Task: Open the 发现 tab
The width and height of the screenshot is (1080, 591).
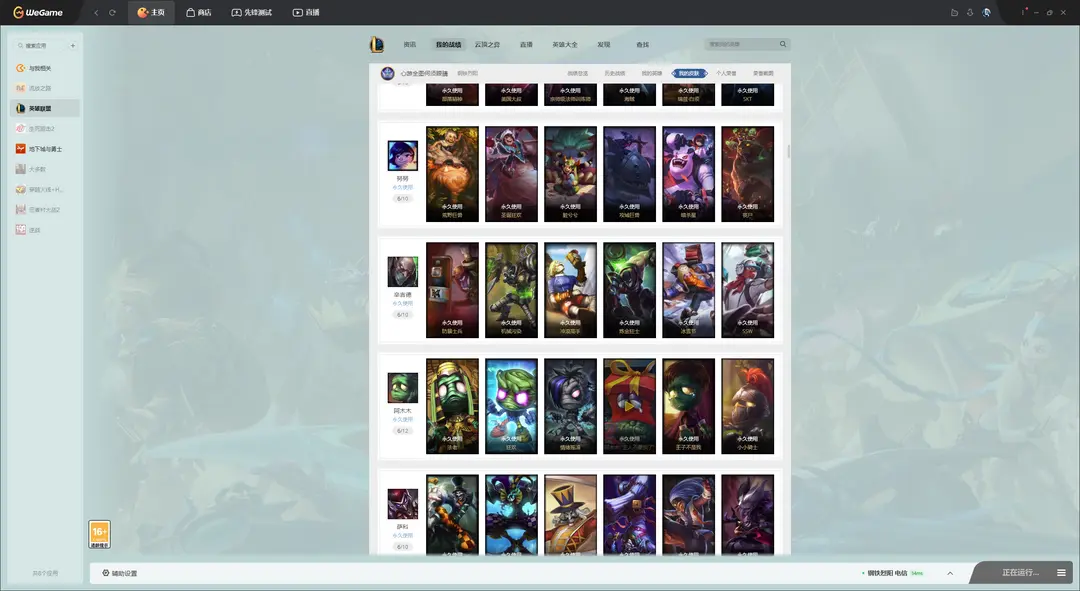Action: coord(604,45)
